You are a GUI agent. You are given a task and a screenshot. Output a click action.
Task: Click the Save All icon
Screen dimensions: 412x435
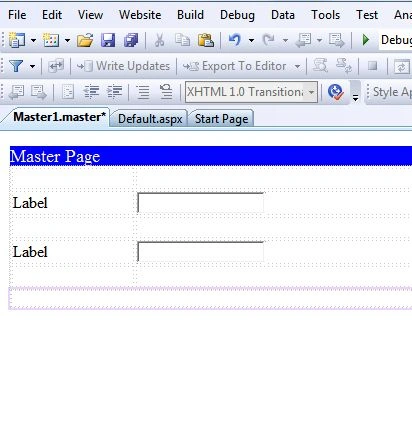coord(131,40)
